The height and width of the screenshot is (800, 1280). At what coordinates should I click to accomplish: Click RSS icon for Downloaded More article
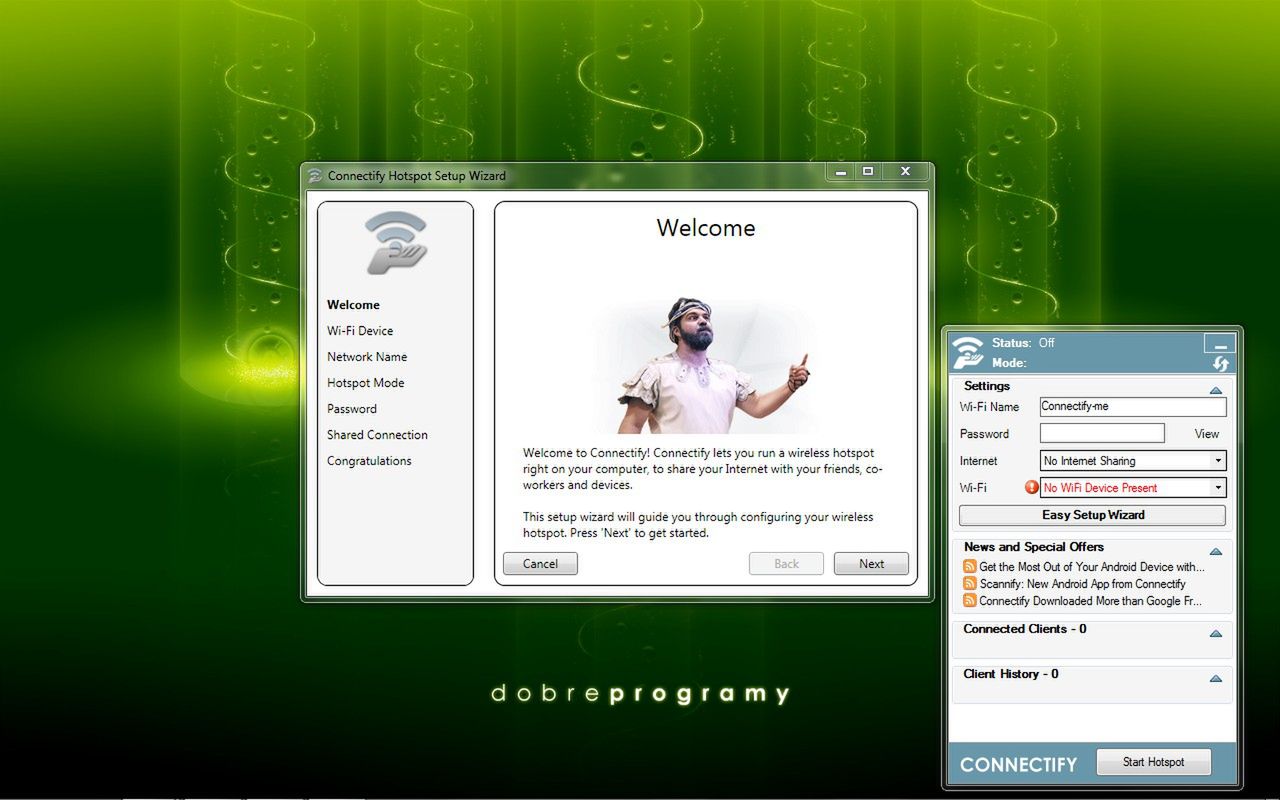[970, 601]
